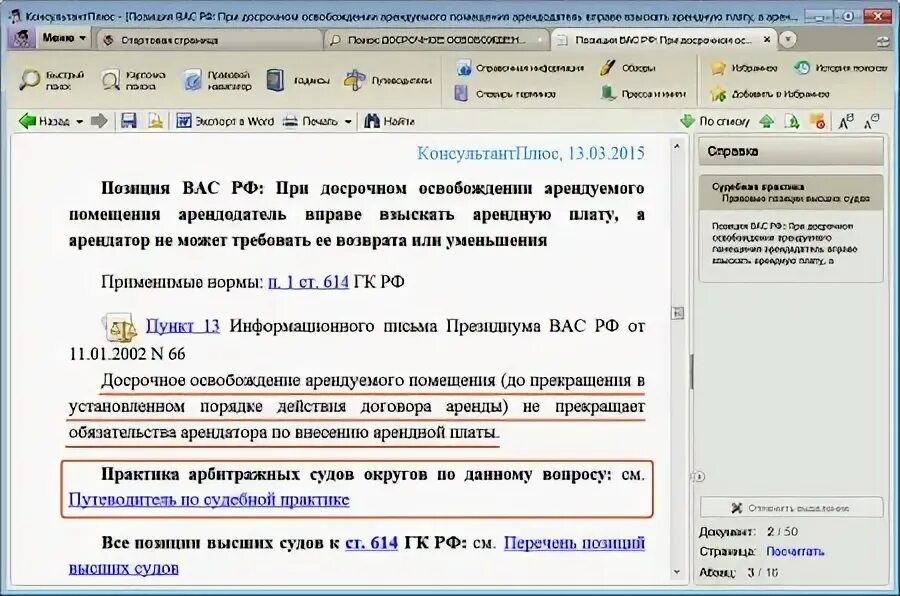Open Пункт 13 link
The height and width of the screenshot is (596, 900).
pos(183,326)
